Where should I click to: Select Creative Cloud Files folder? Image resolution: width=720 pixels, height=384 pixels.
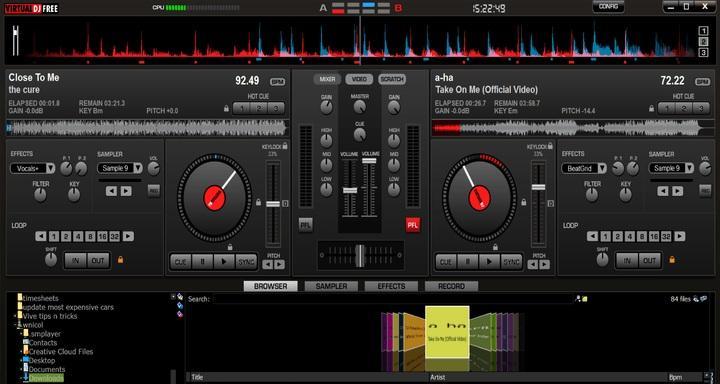coord(61,351)
